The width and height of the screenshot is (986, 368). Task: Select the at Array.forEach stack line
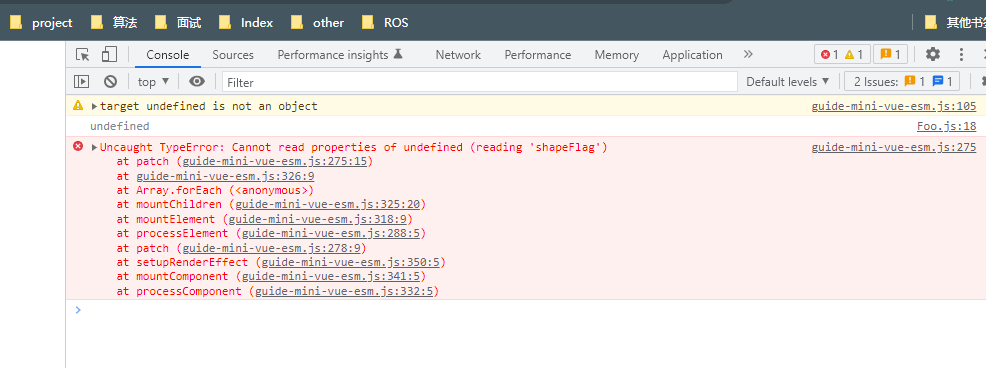(x=215, y=191)
